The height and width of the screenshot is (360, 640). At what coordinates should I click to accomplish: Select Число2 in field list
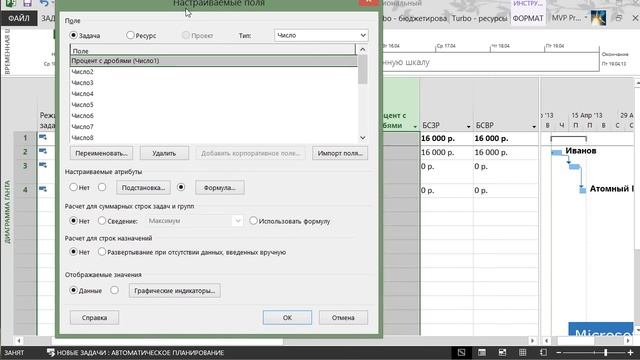click(213, 72)
